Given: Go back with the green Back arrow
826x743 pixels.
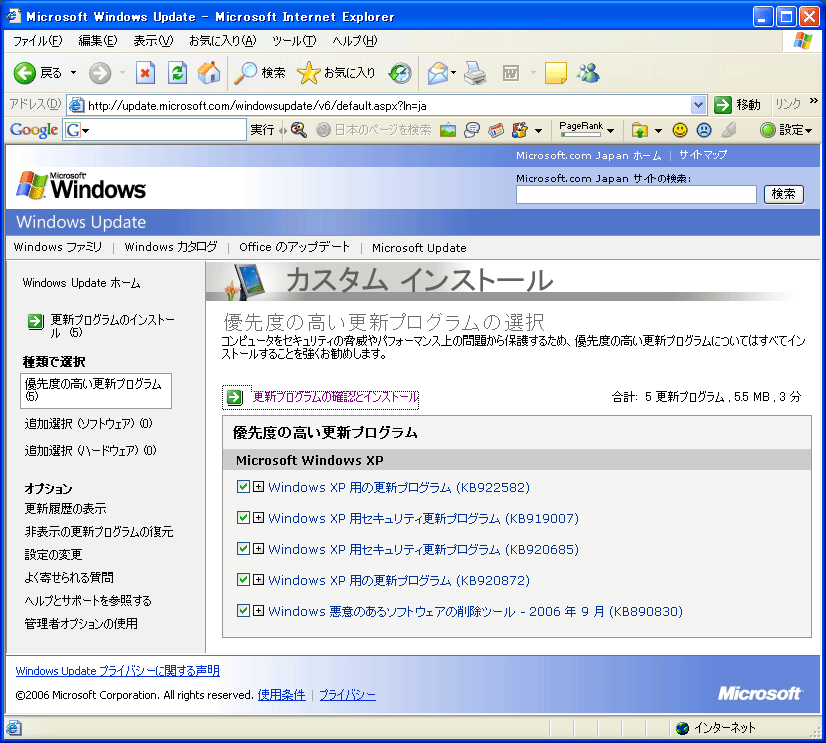Looking at the screenshot, I should click(25, 73).
